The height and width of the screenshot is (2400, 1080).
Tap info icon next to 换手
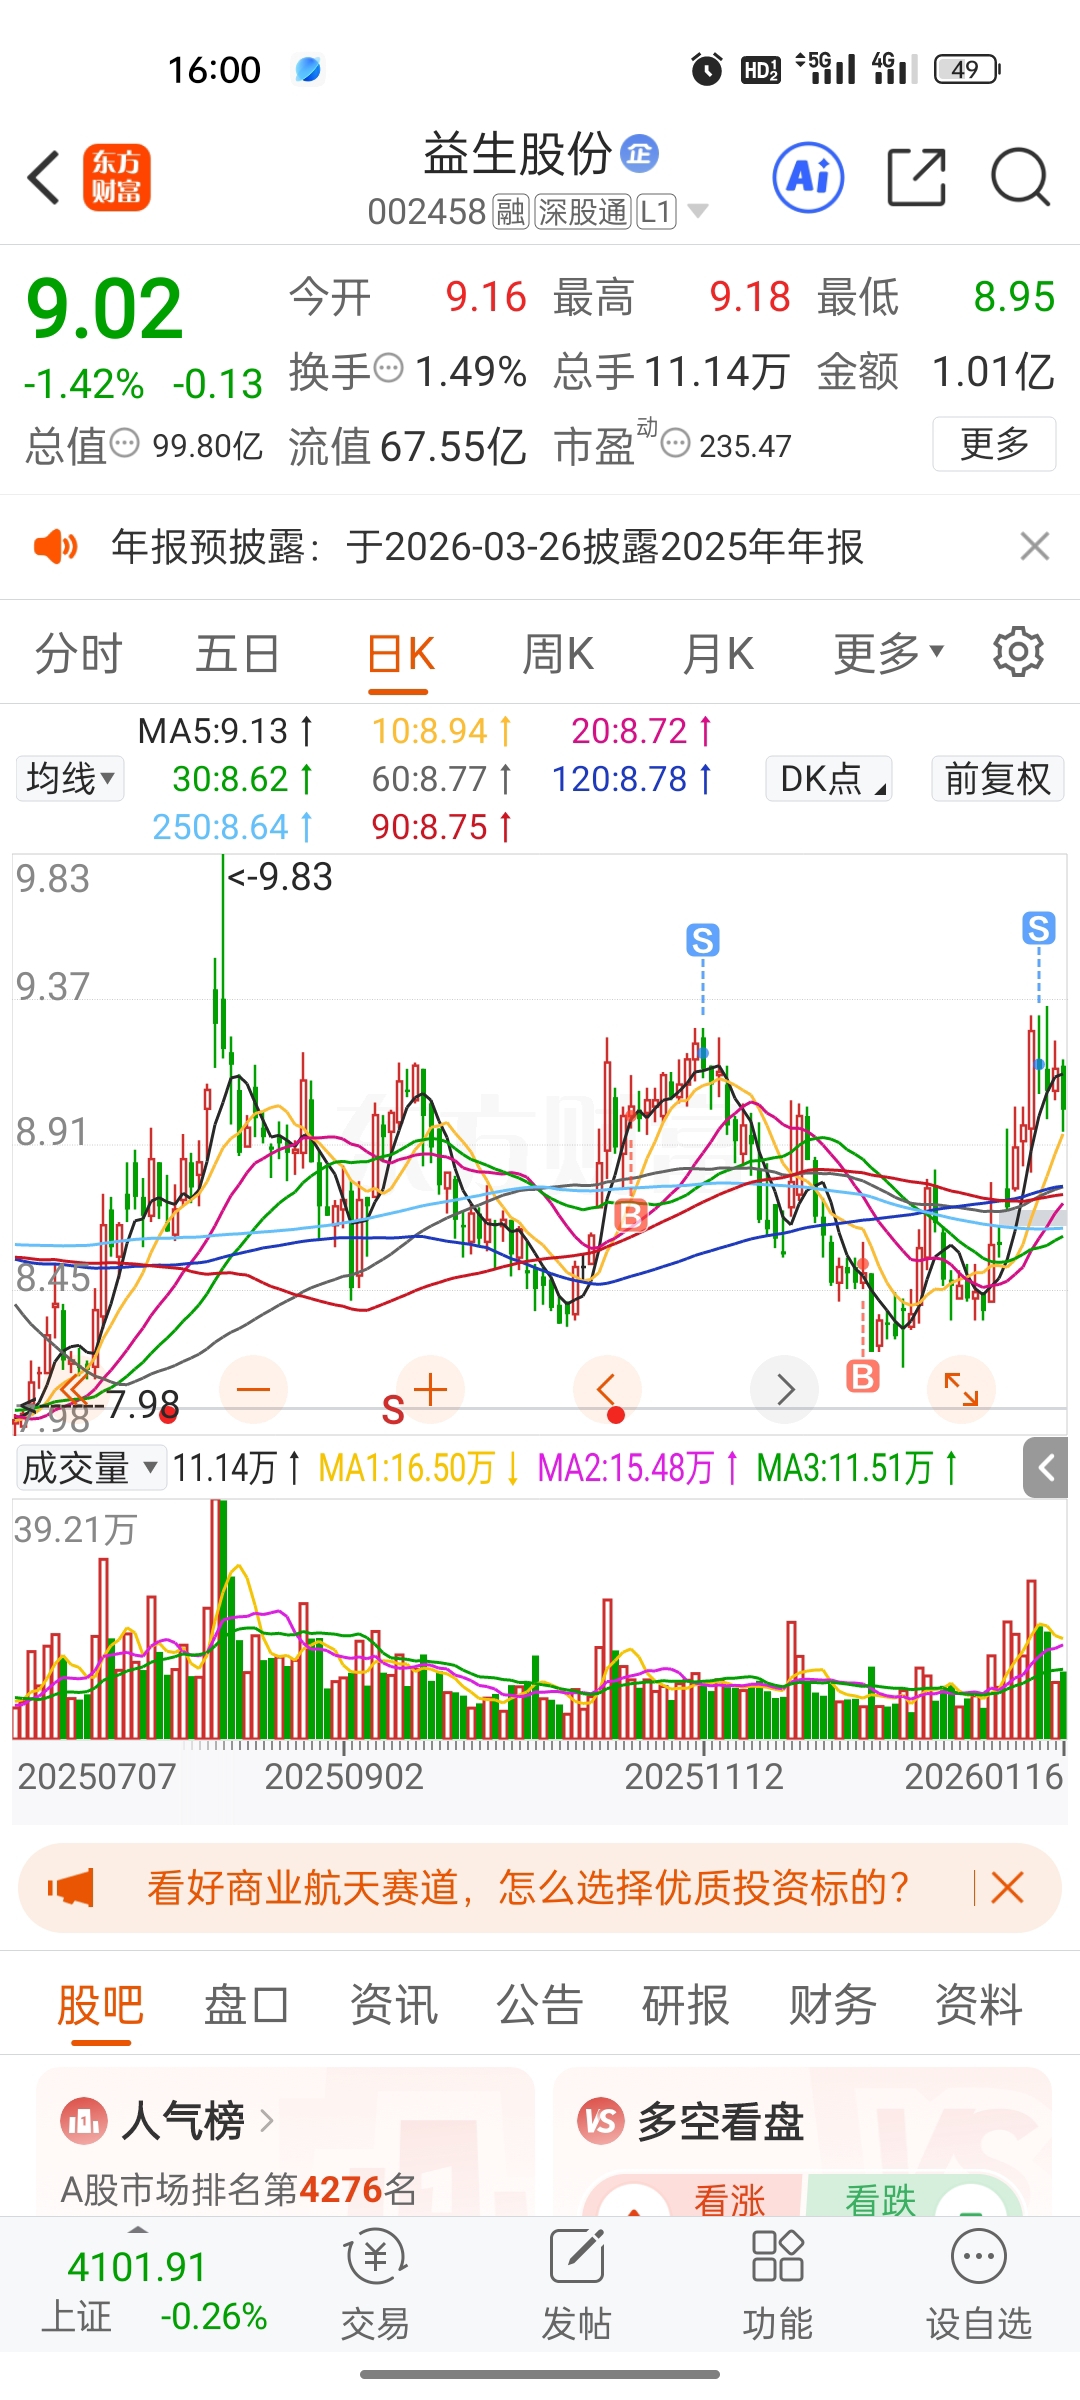pyautogui.click(x=389, y=368)
